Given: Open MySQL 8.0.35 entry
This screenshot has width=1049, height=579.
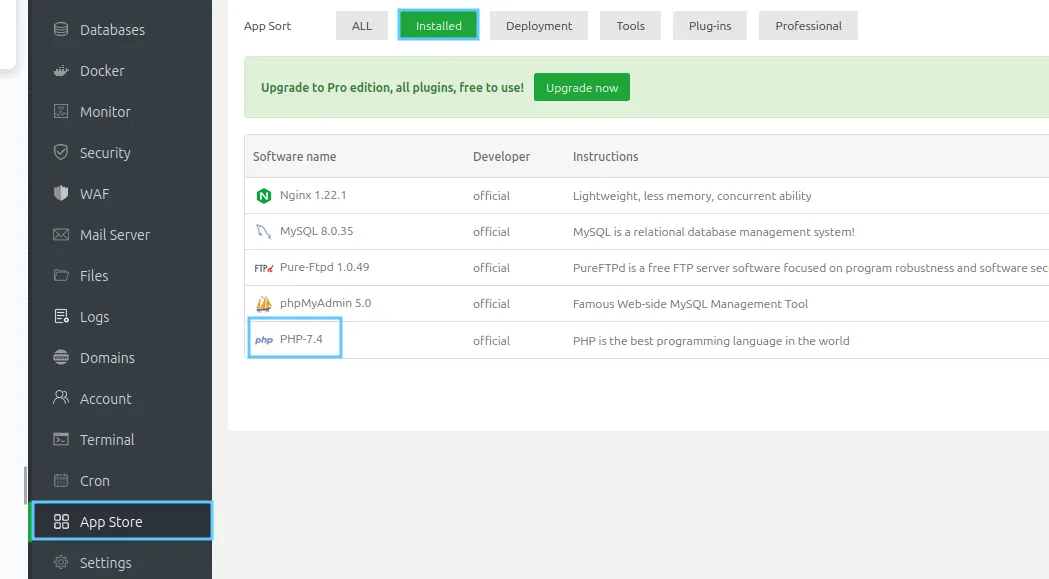Looking at the screenshot, I should 316,231.
